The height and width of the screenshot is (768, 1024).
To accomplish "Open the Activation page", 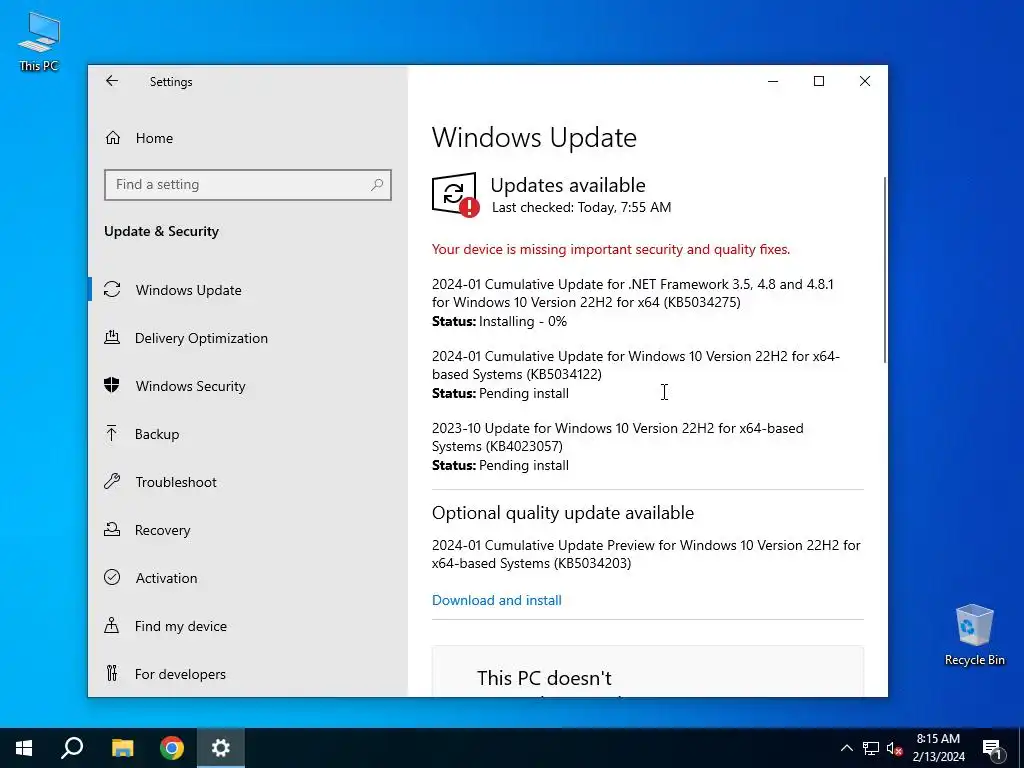I will (167, 578).
